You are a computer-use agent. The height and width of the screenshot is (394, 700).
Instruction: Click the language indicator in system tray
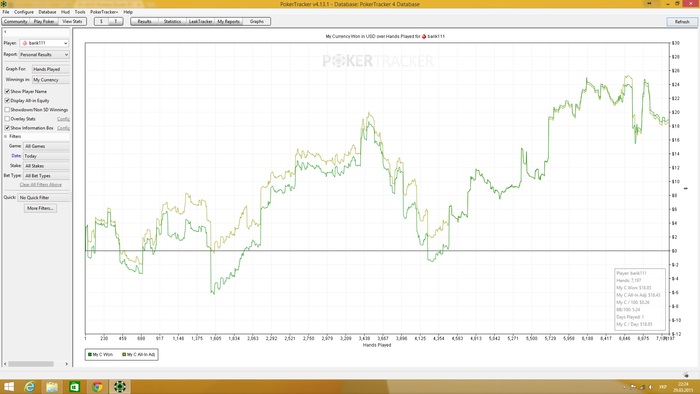pyautogui.click(x=663, y=387)
